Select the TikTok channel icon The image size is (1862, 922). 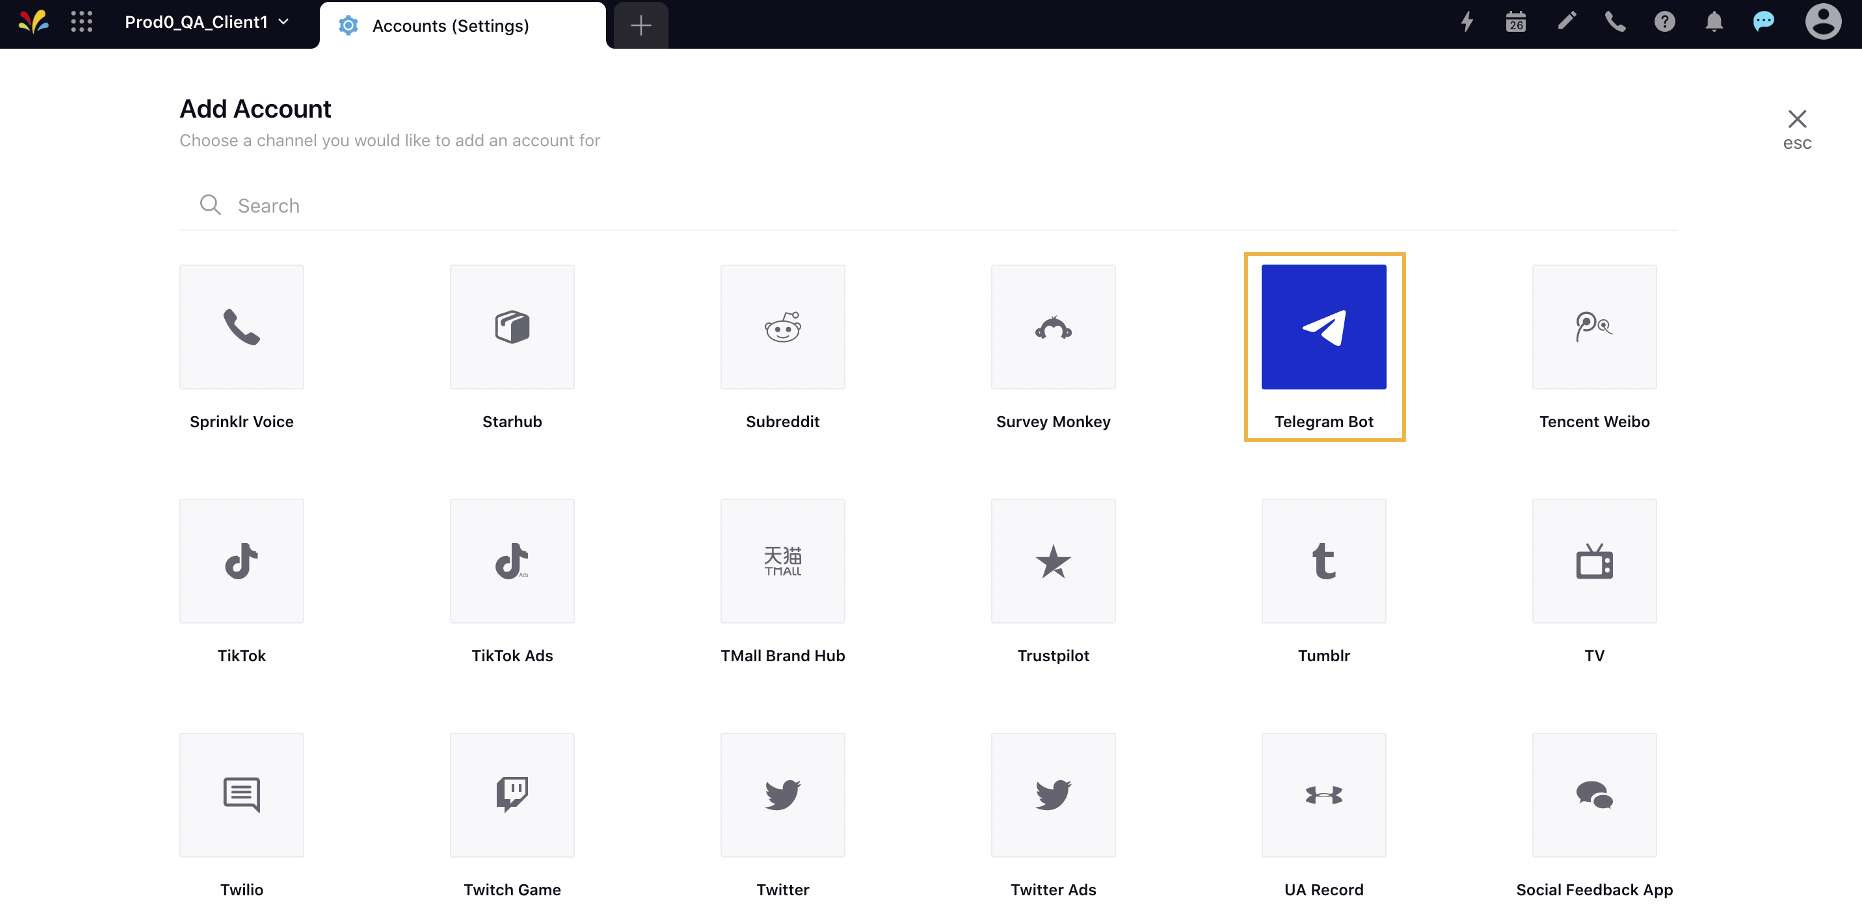point(241,561)
